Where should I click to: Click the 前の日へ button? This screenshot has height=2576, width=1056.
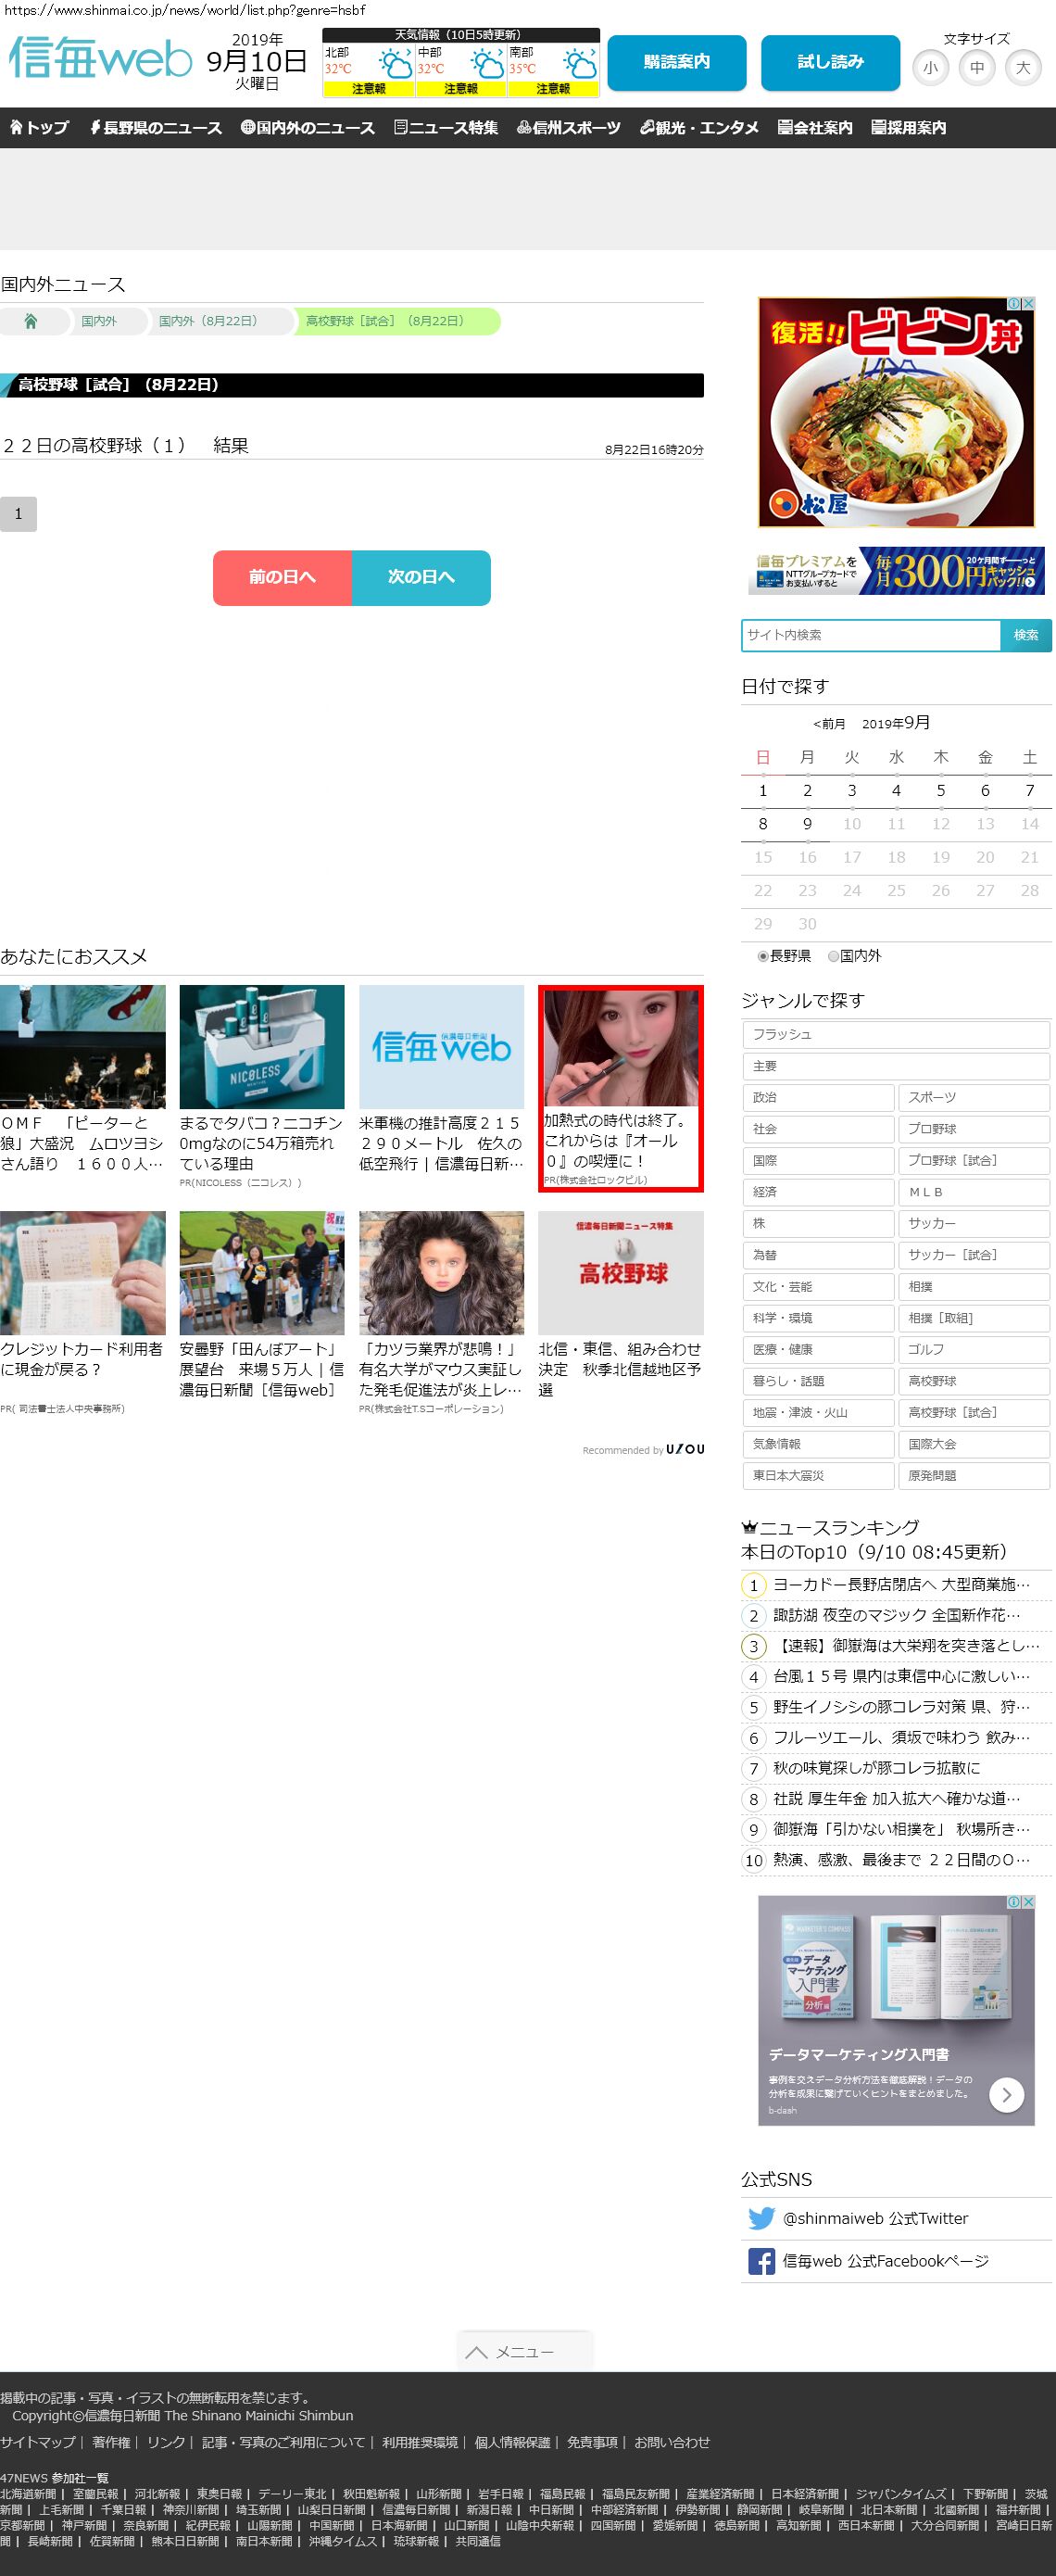tap(282, 577)
